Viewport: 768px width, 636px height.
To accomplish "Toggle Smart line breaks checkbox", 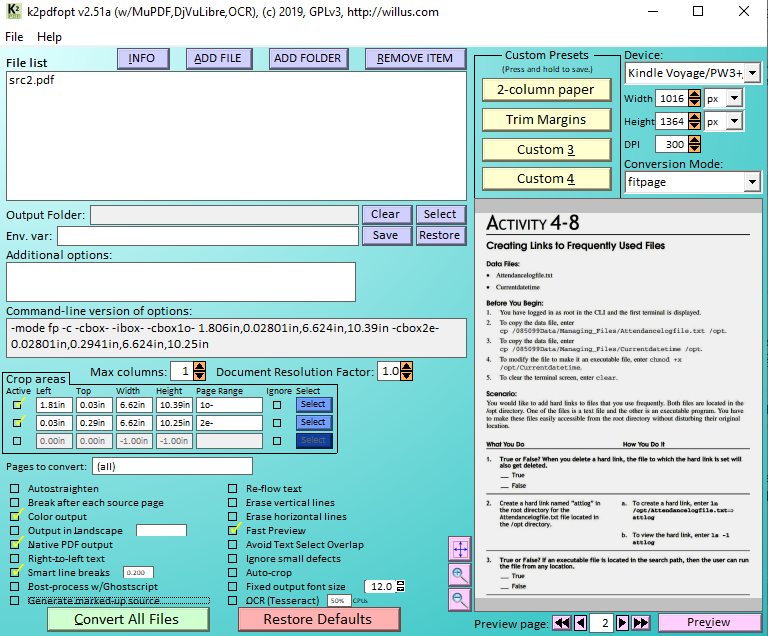I will tap(16, 572).
